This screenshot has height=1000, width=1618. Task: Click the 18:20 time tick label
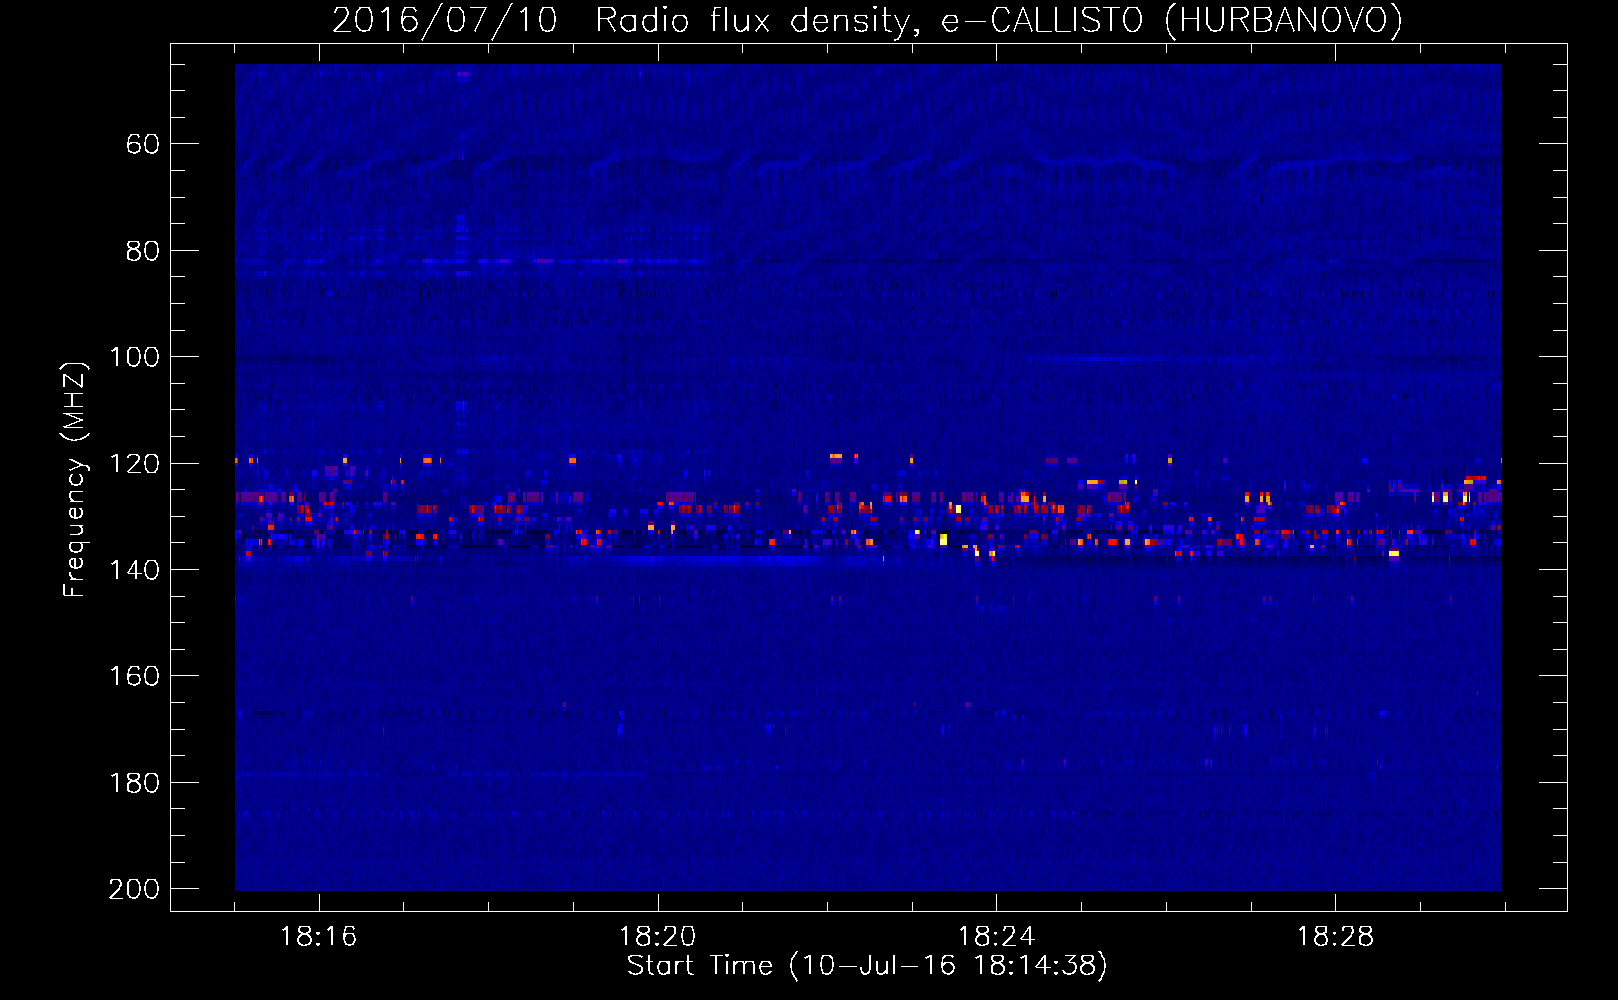click(x=657, y=937)
